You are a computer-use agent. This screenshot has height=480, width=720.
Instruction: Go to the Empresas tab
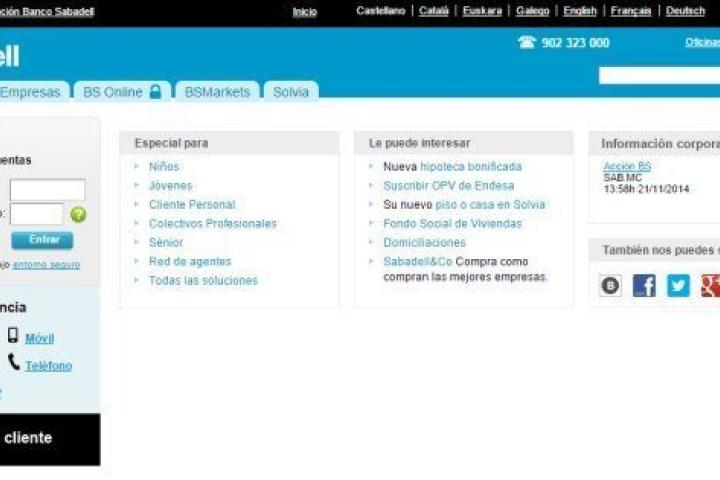coord(30,92)
